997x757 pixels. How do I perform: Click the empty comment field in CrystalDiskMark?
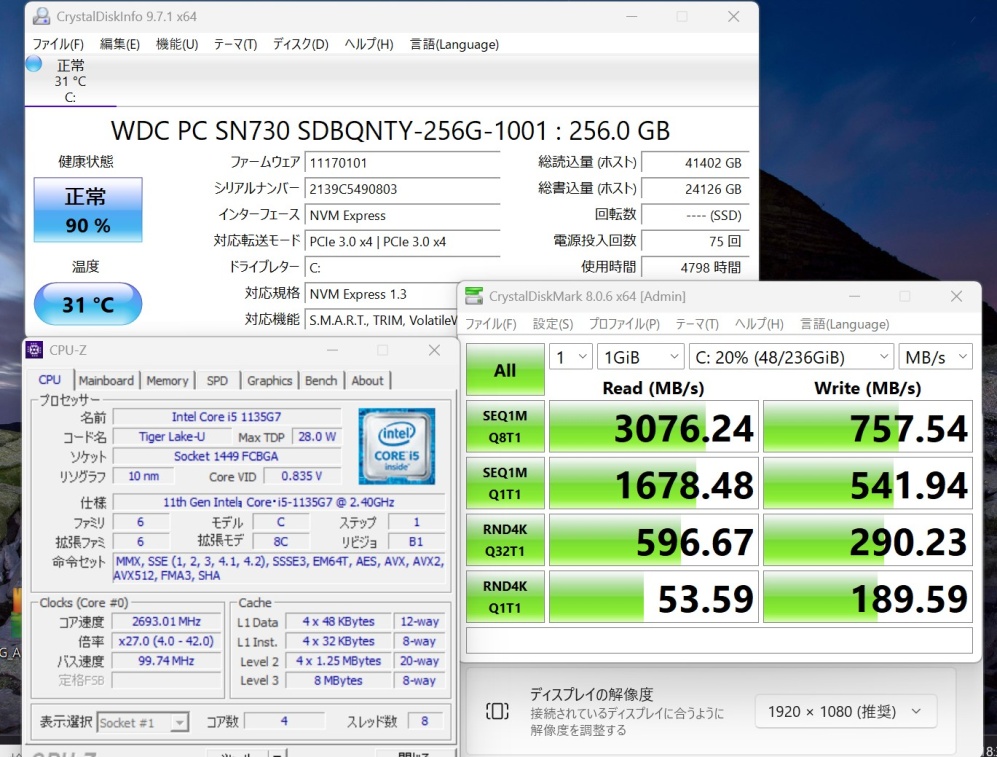pos(719,640)
